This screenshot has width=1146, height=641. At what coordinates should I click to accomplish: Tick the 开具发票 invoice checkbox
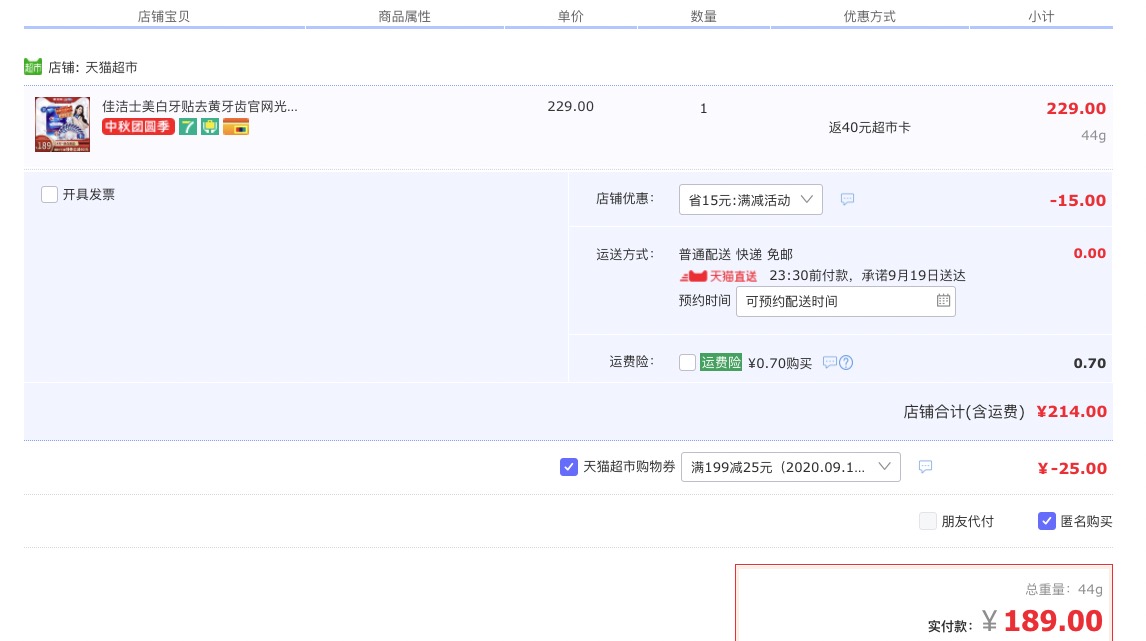(49, 194)
